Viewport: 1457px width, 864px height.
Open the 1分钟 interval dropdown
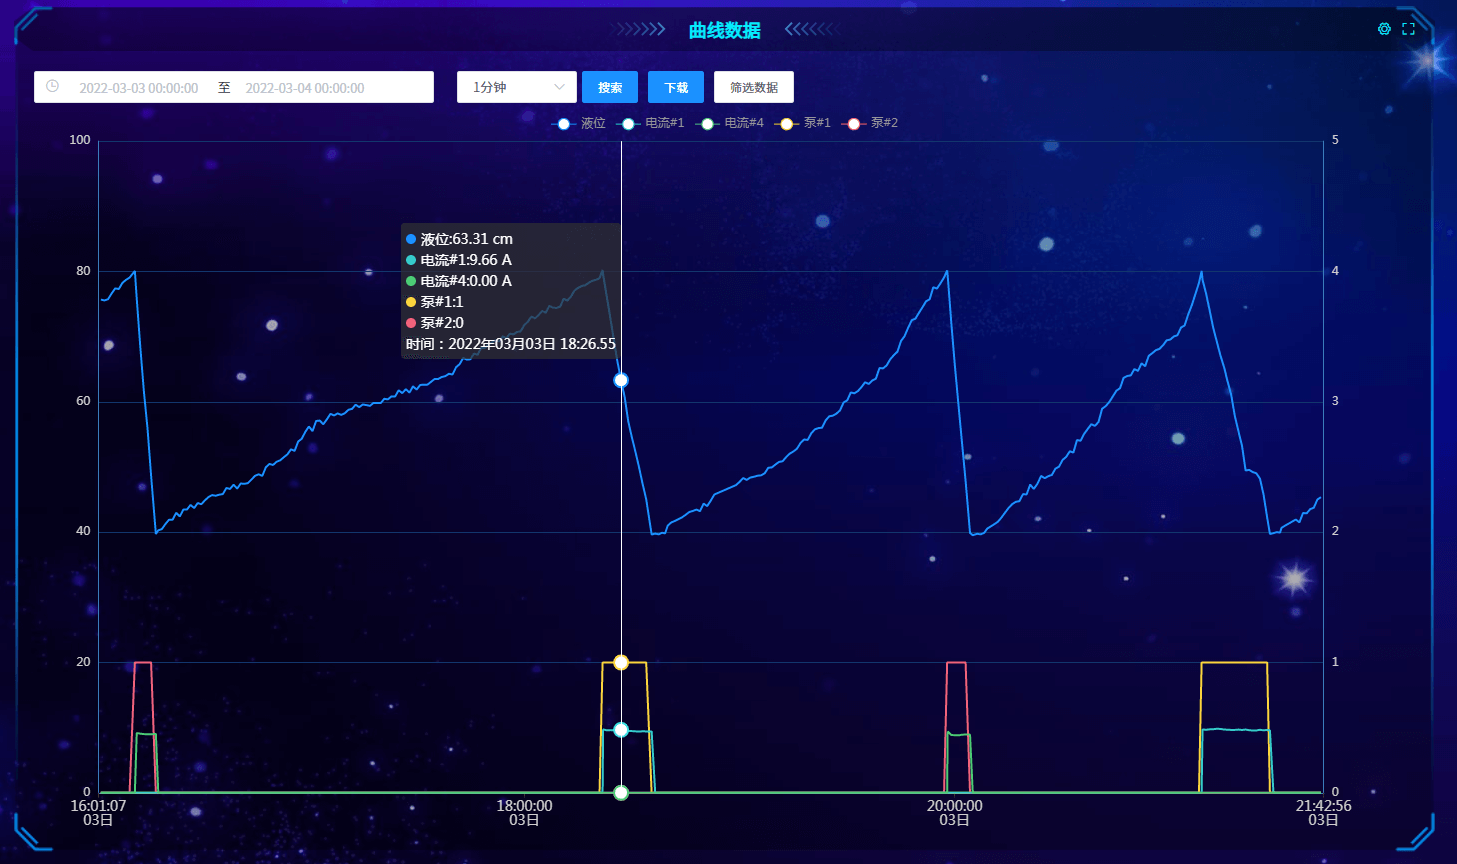(x=507, y=87)
